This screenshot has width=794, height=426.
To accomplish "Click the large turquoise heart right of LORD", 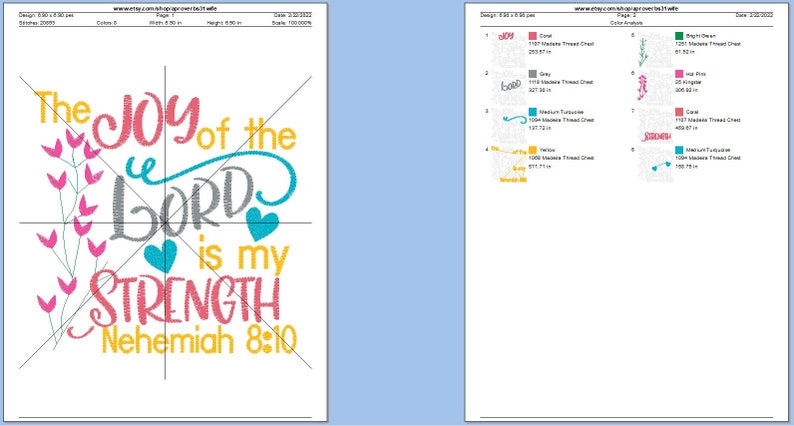I will pos(262,224).
